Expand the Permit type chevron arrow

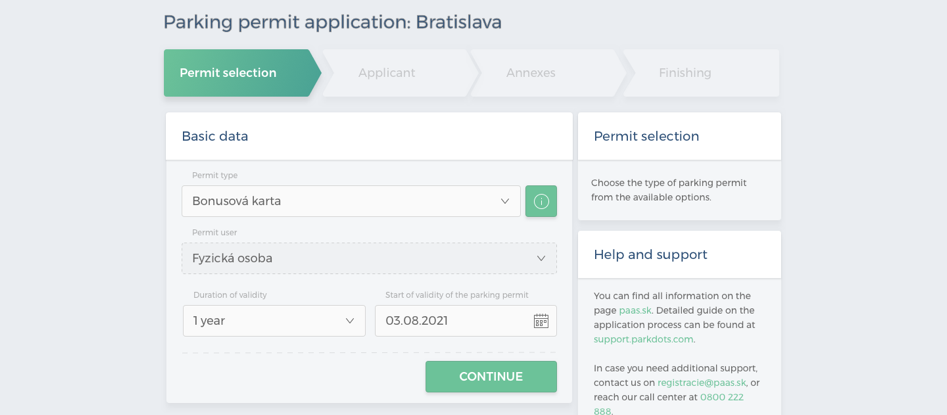505,201
